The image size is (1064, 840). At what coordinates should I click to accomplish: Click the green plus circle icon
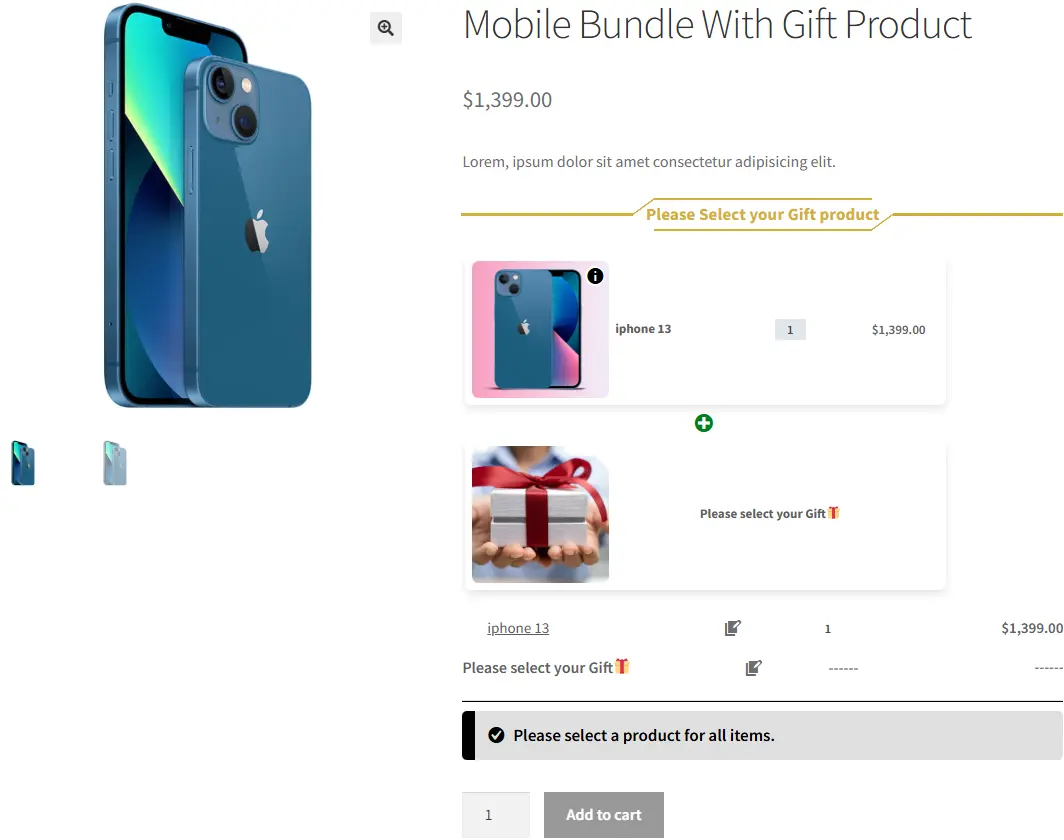click(x=704, y=423)
